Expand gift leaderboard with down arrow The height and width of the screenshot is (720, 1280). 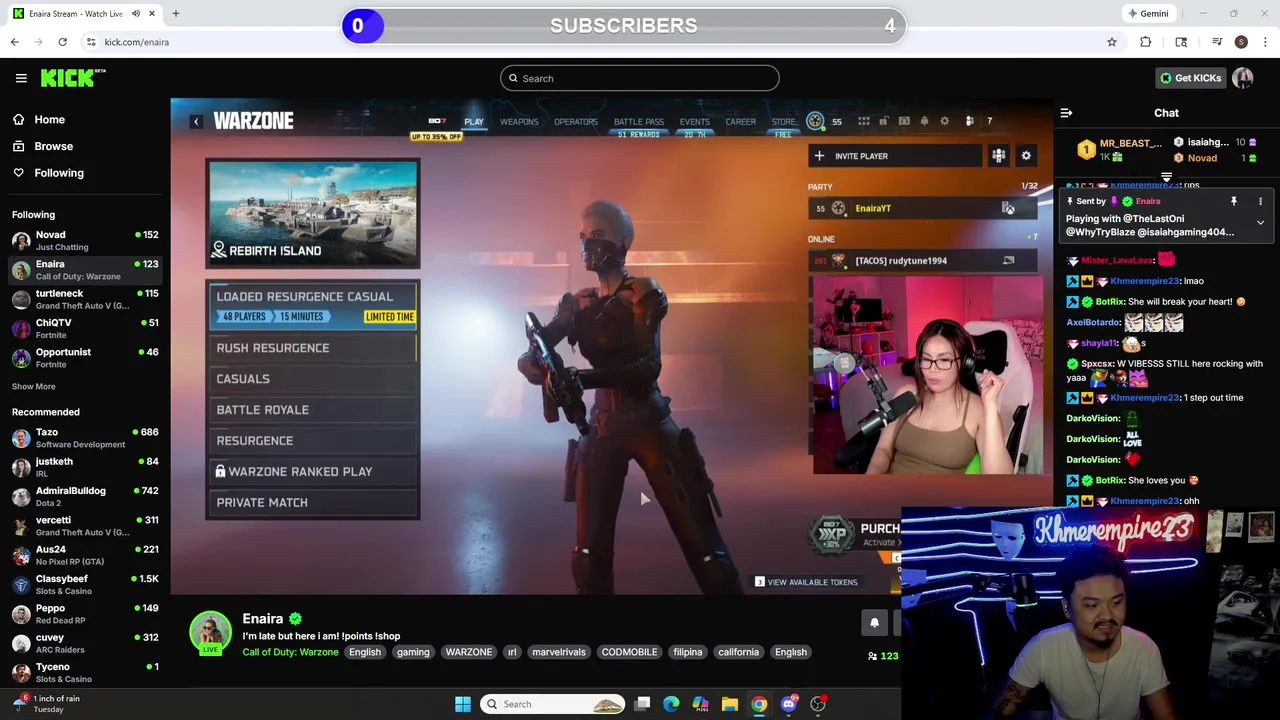[1166, 177]
